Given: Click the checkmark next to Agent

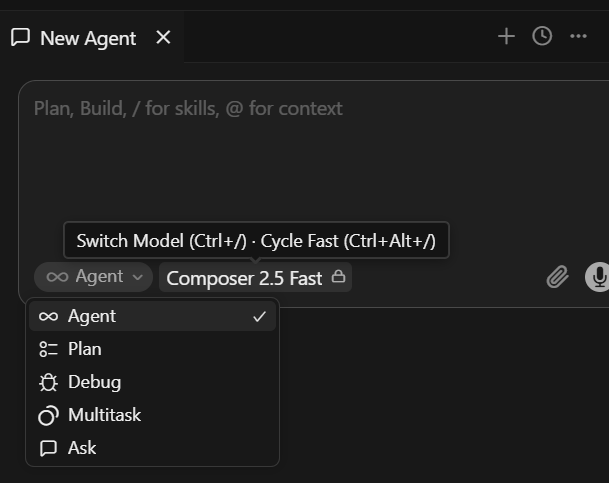Looking at the screenshot, I should pyautogui.click(x=259, y=316).
